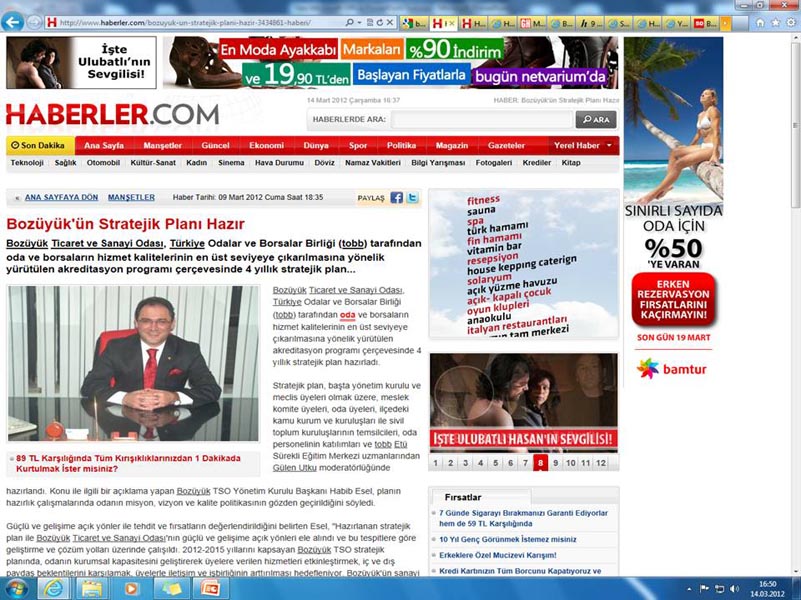The height and width of the screenshot is (600, 801).
Task: Open the address bar search magnifier
Action: [x=349, y=22]
